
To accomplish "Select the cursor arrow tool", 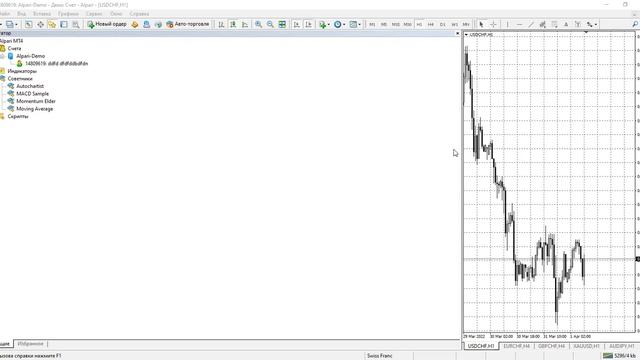I will (481, 24).
